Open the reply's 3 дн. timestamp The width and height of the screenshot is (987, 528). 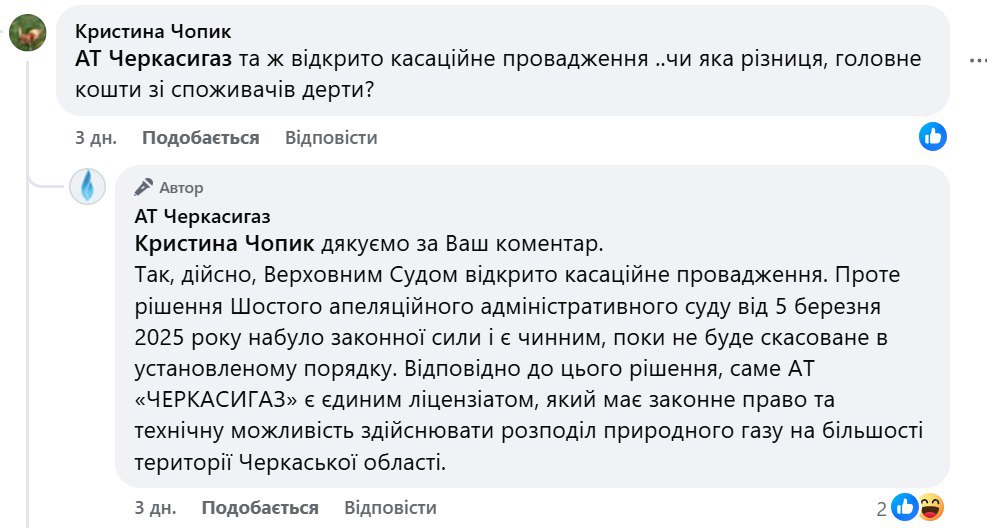click(x=155, y=508)
